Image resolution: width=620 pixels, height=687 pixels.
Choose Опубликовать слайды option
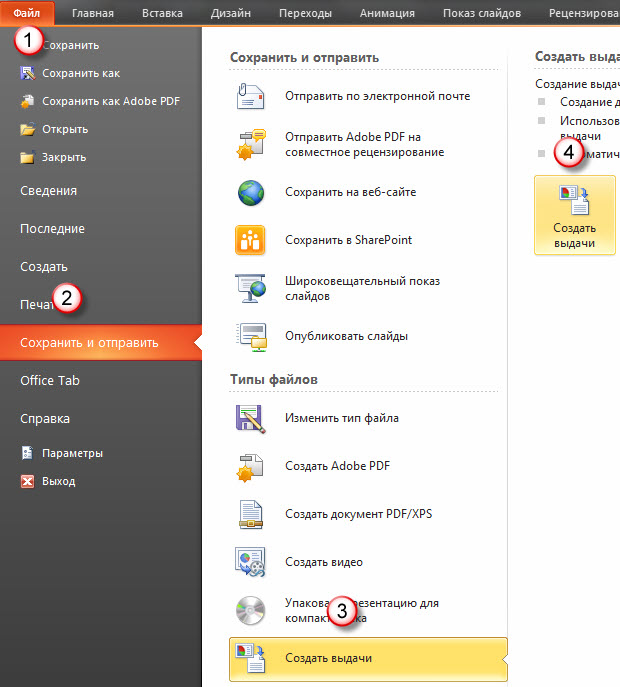pyautogui.click(x=347, y=336)
